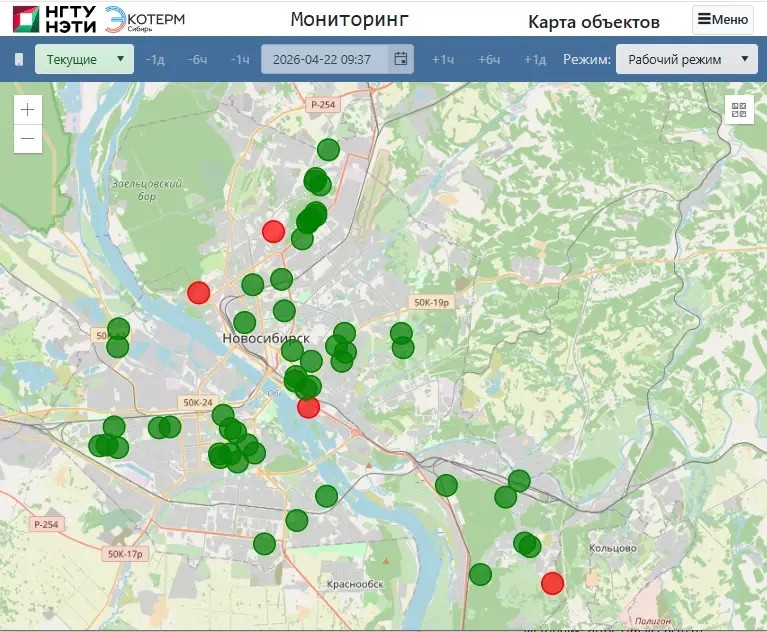Click the 50К-24 road badge
Viewport: 767px width, 632px height.
[x=198, y=402]
